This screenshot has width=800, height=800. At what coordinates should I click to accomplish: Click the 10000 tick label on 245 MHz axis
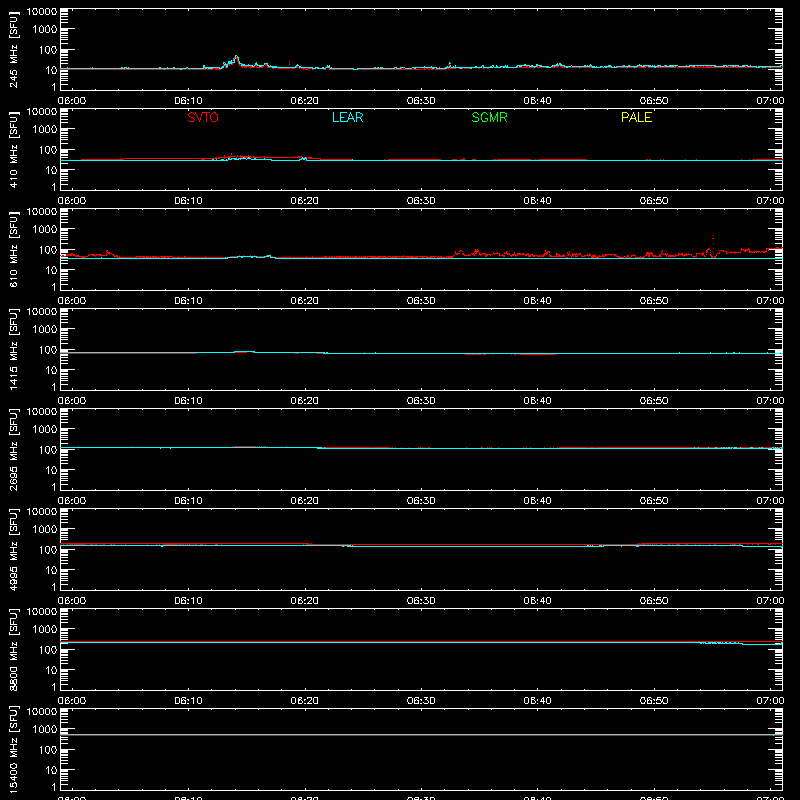point(42,12)
